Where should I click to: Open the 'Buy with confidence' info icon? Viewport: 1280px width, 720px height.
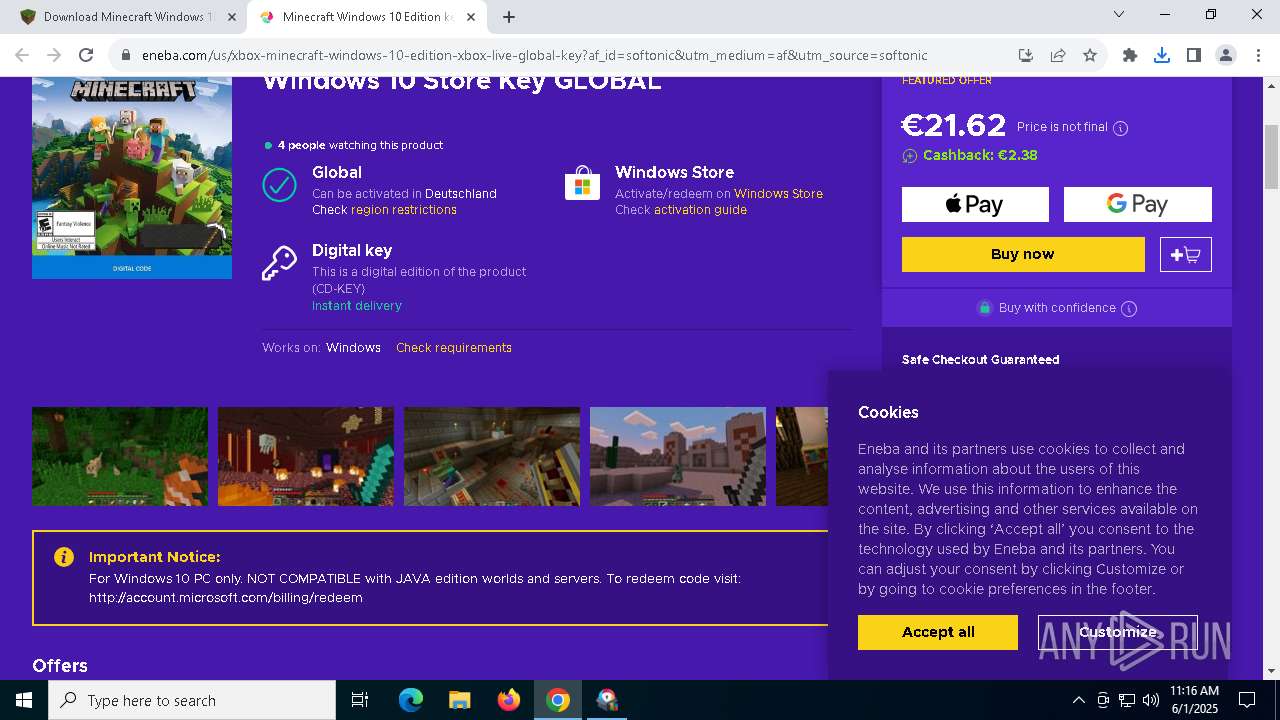pyautogui.click(x=1129, y=308)
